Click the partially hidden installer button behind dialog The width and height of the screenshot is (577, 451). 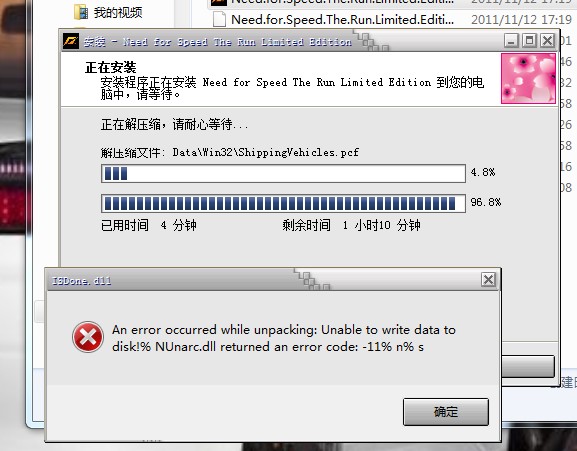click(528, 366)
